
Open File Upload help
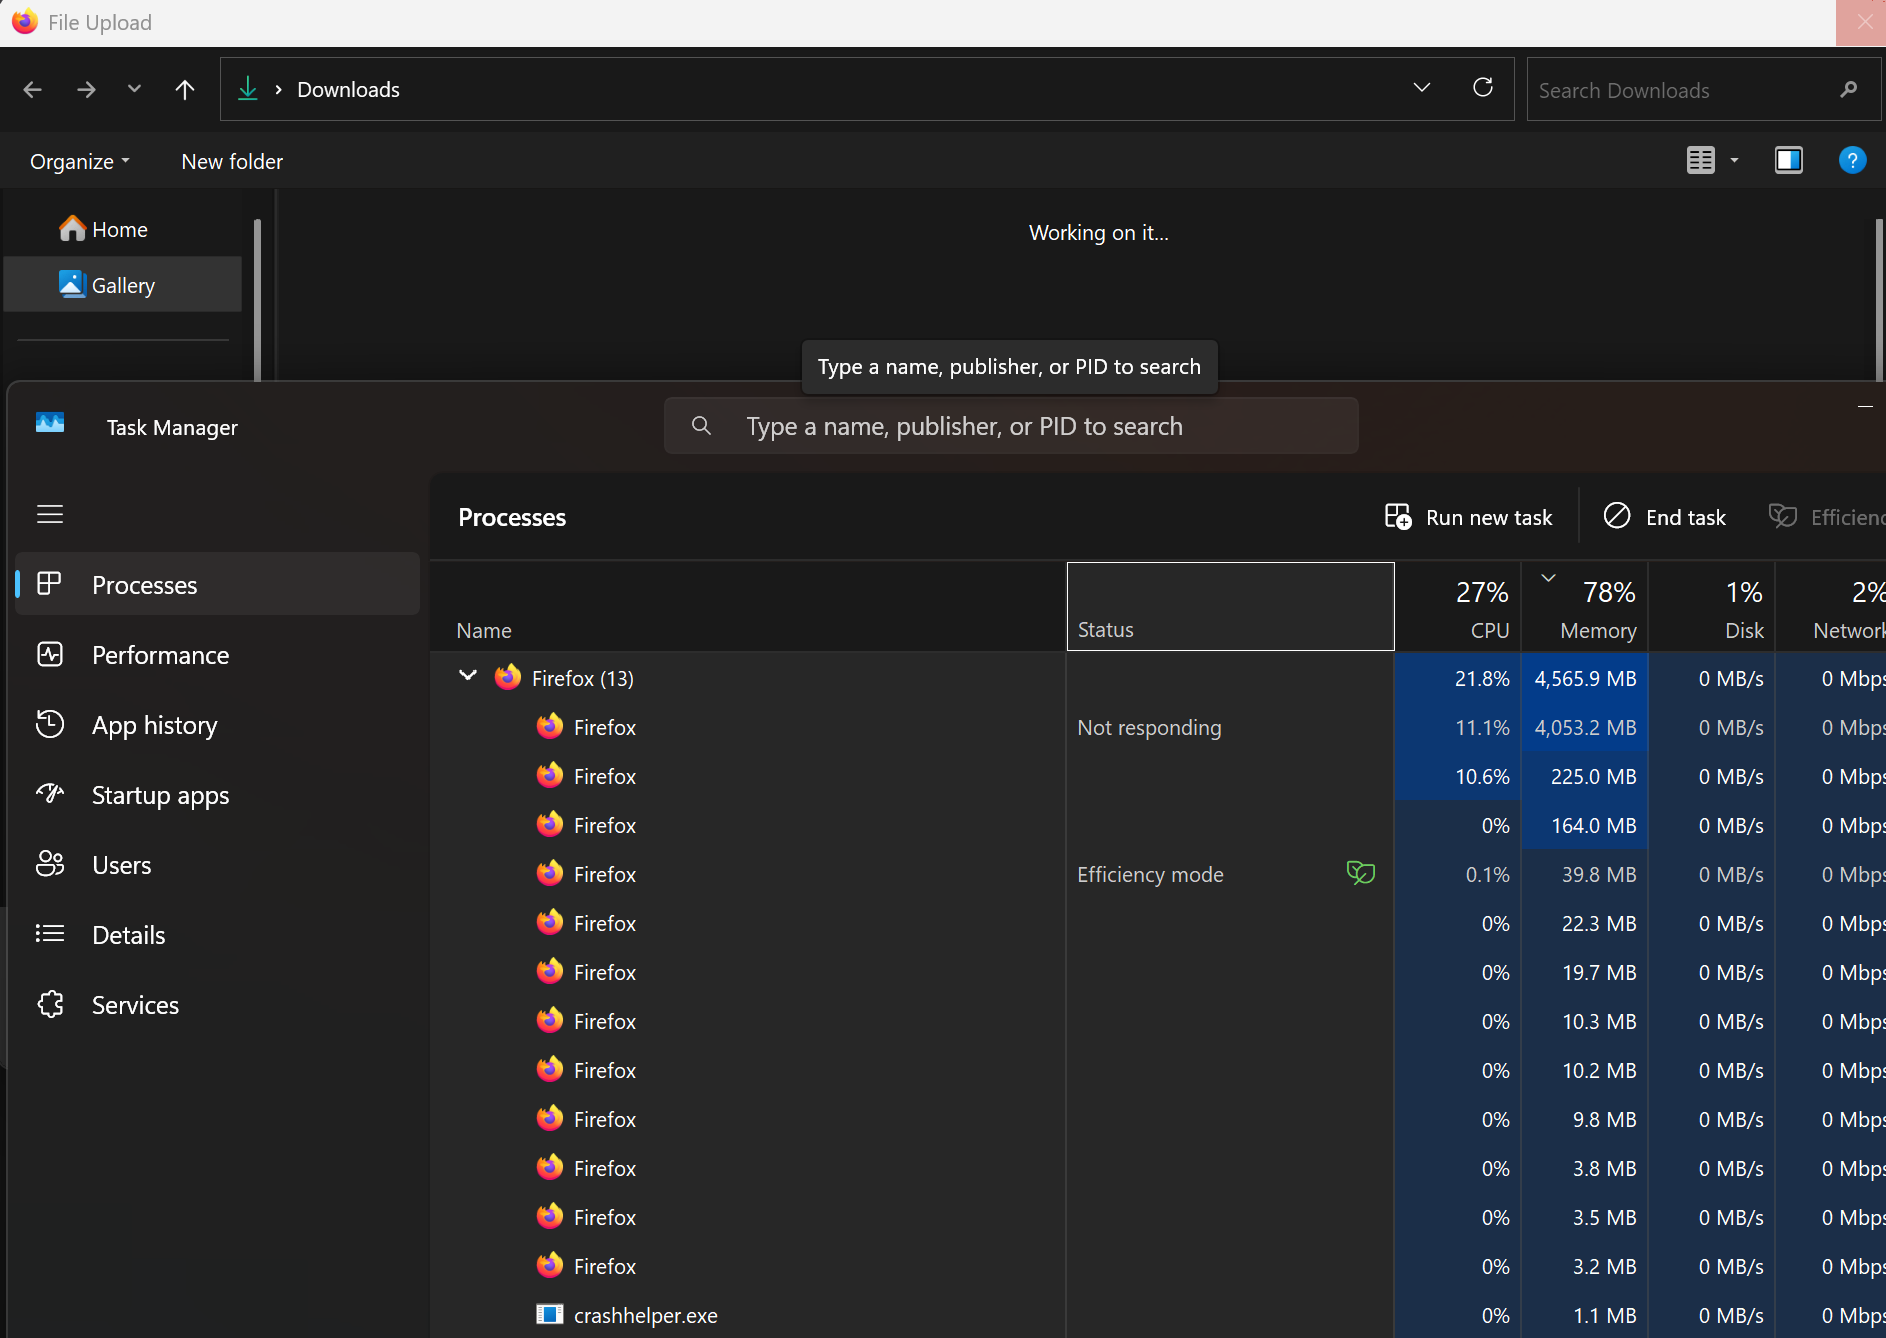tap(1852, 160)
